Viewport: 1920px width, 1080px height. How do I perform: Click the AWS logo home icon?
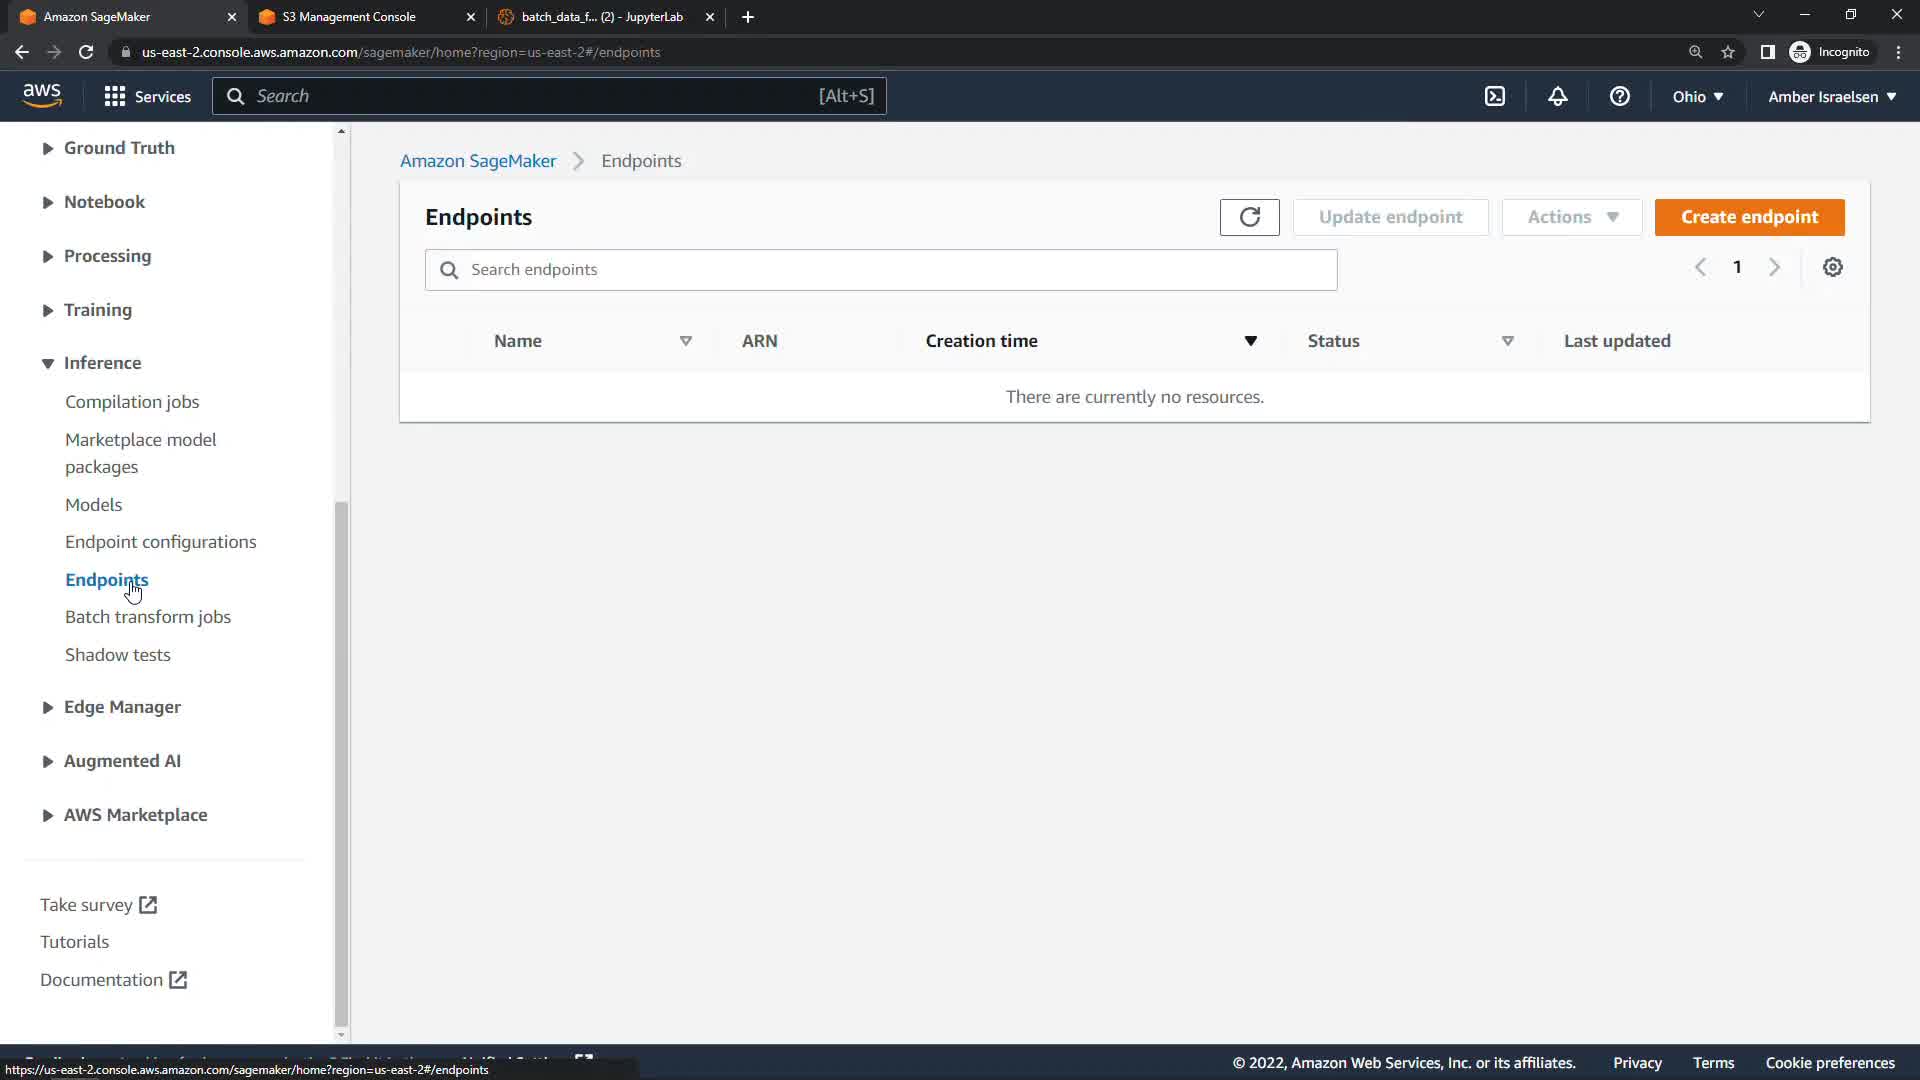pyautogui.click(x=42, y=95)
